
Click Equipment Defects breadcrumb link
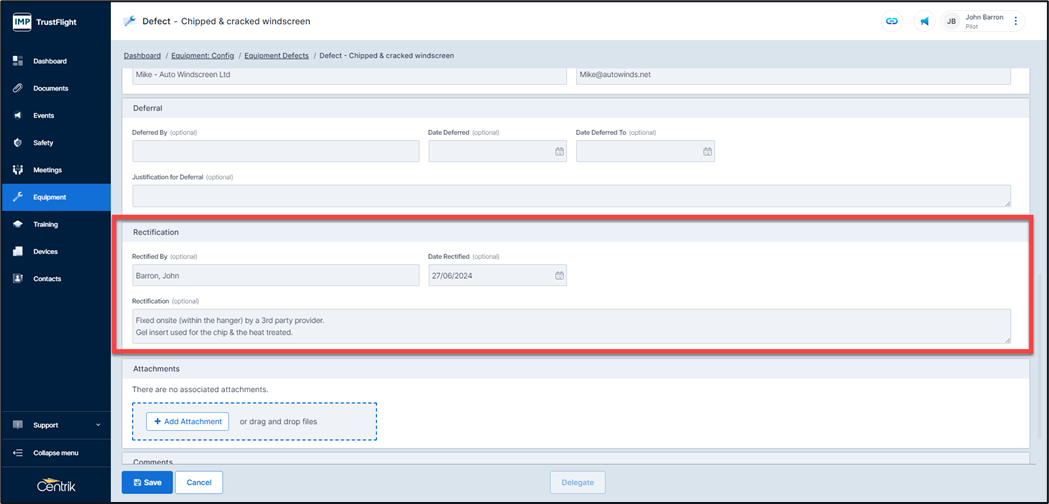275,56
